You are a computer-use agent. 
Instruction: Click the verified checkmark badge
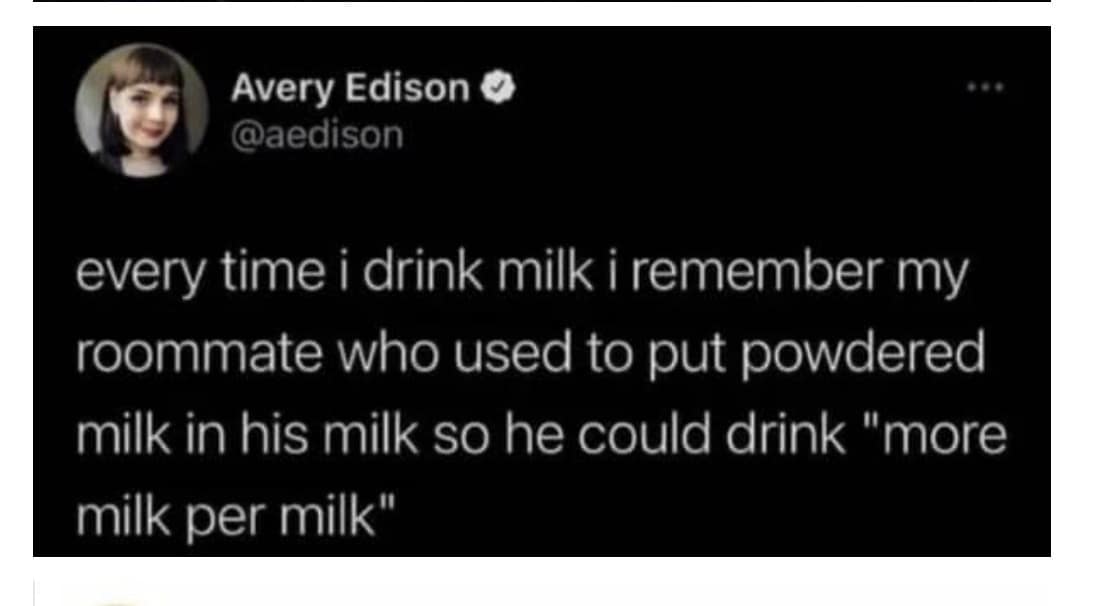(x=498, y=88)
